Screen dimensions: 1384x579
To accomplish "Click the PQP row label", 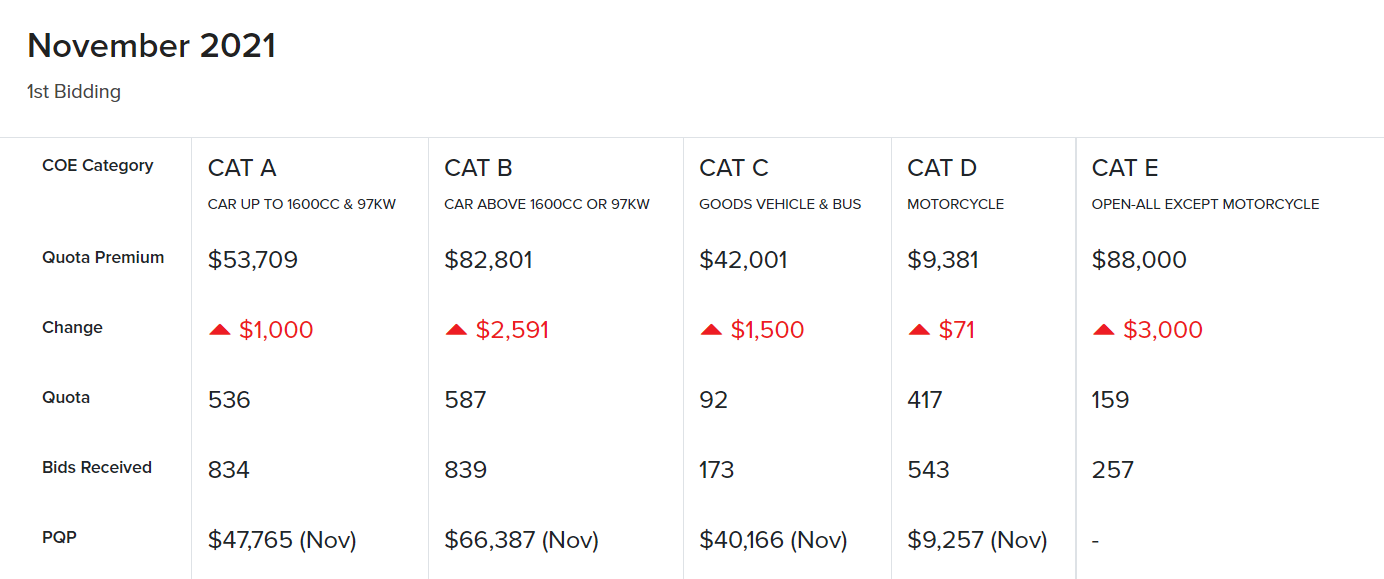I will tap(59, 538).
